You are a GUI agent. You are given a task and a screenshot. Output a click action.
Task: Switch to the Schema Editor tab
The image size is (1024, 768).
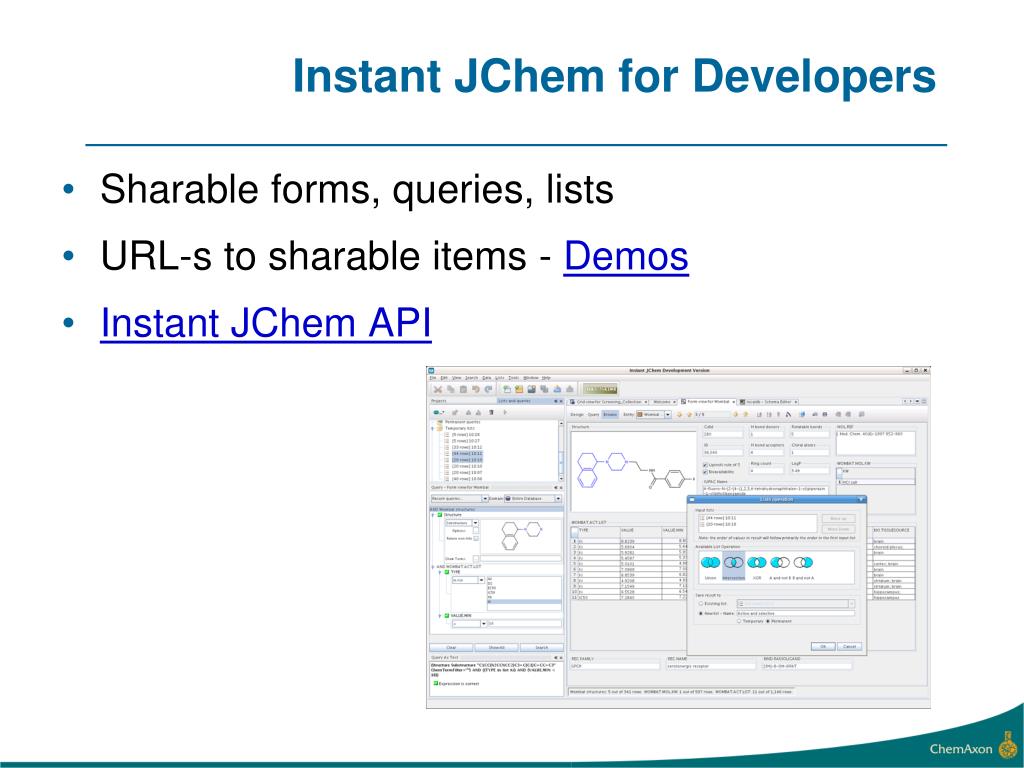click(x=769, y=402)
